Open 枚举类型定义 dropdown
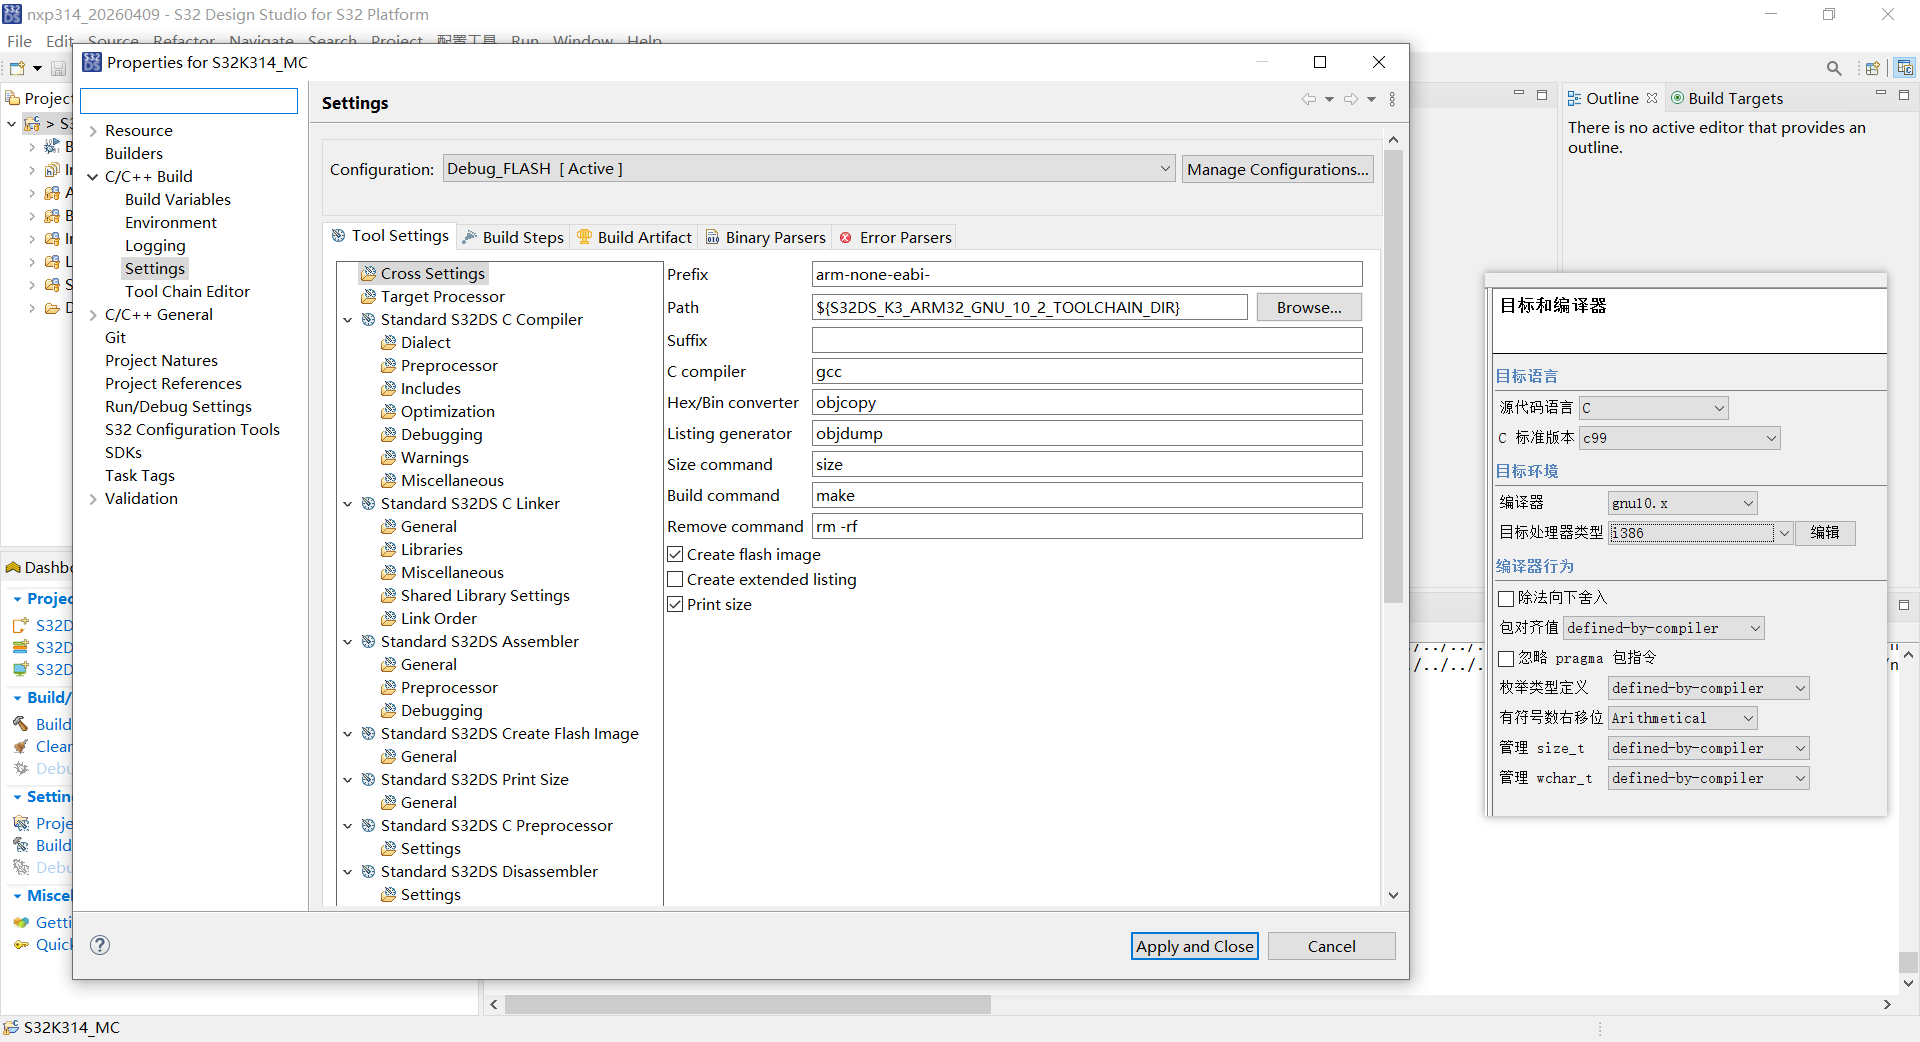 pos(1708,688)
